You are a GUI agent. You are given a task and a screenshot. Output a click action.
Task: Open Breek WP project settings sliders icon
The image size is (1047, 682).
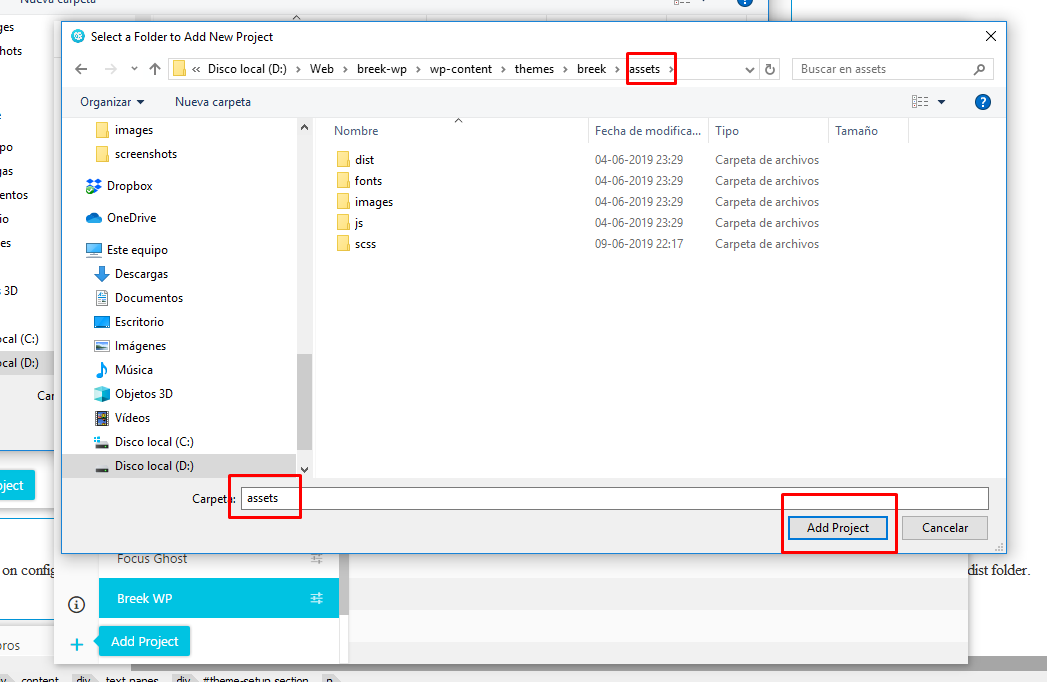[317, 598]
